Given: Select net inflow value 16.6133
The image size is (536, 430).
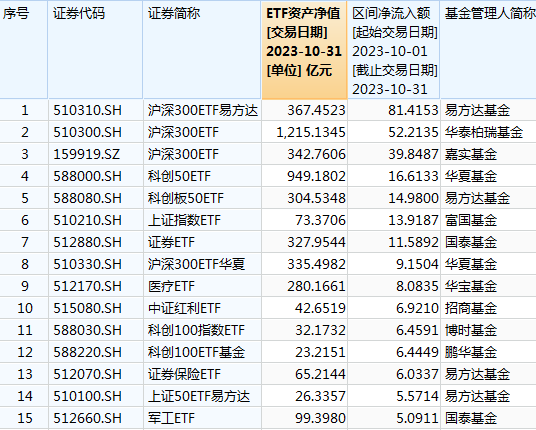Looking at the screenshot, I should (x=413, y=176).
